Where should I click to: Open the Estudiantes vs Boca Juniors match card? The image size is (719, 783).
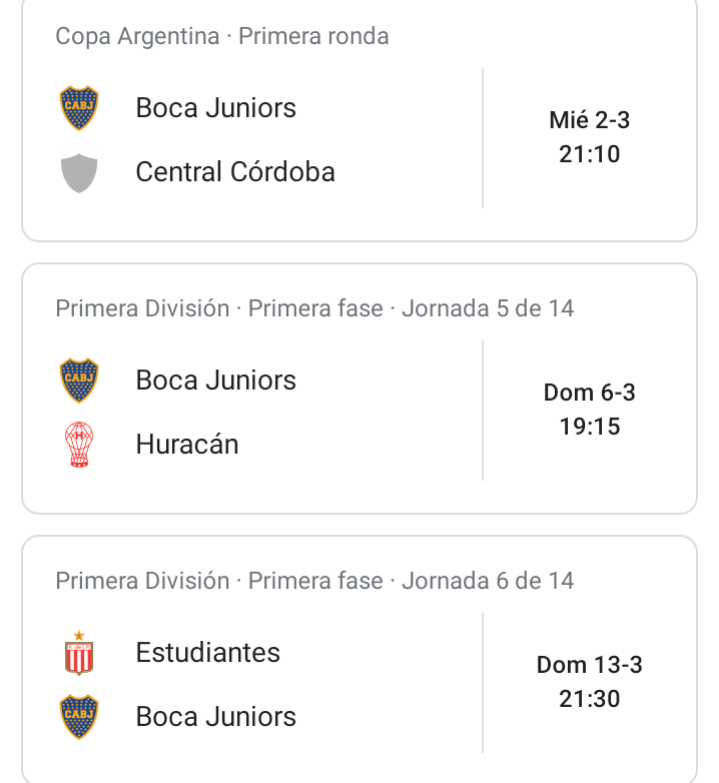360,659
